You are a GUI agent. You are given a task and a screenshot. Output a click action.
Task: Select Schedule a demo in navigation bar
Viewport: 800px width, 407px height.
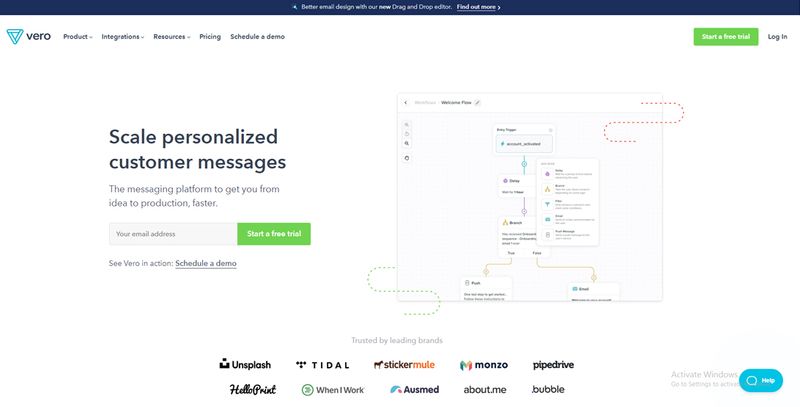(x=258, y=37)
